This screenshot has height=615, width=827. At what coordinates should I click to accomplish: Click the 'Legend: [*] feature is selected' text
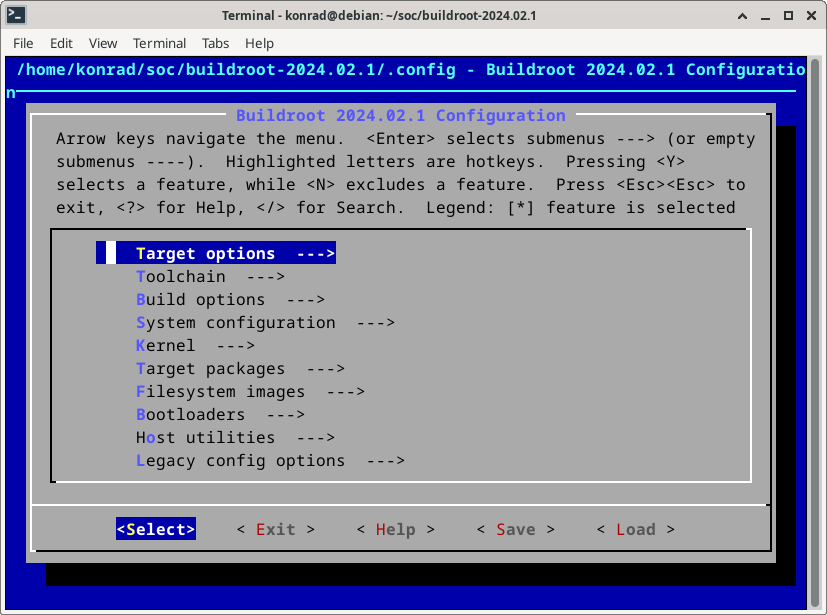pyautogui.click(x=581, y=208)
